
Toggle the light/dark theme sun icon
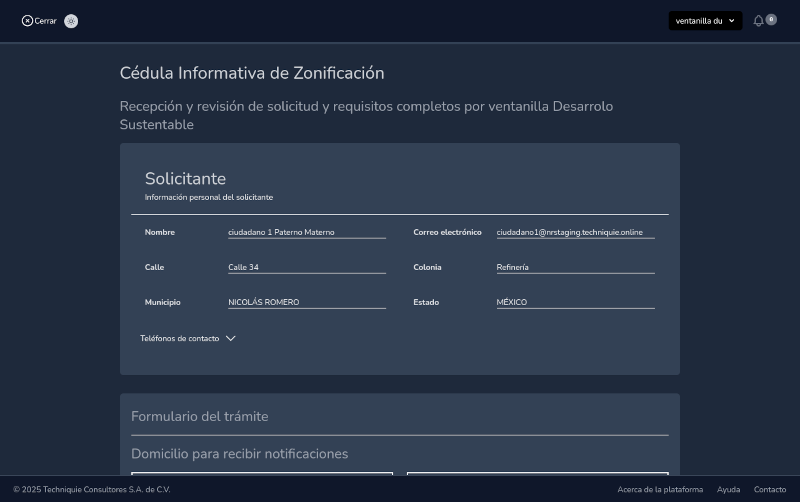pyautogui.click(x=71, y=21)
